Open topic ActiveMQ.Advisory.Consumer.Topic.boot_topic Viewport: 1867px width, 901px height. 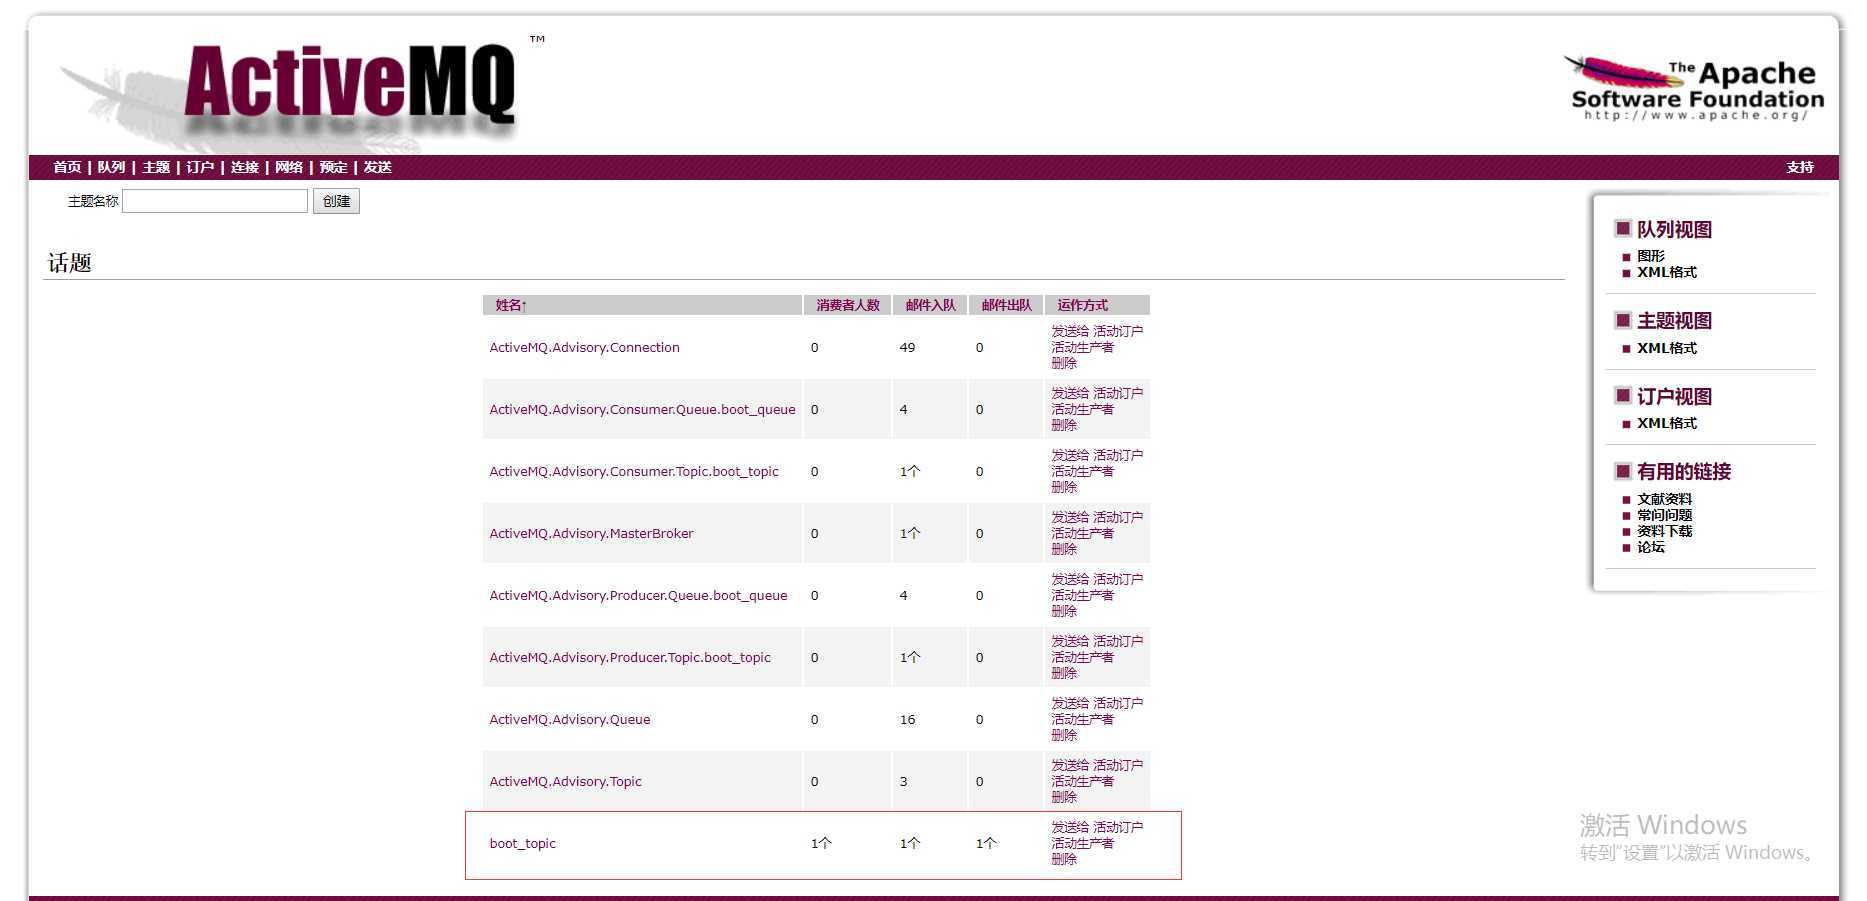pos(634,471)
